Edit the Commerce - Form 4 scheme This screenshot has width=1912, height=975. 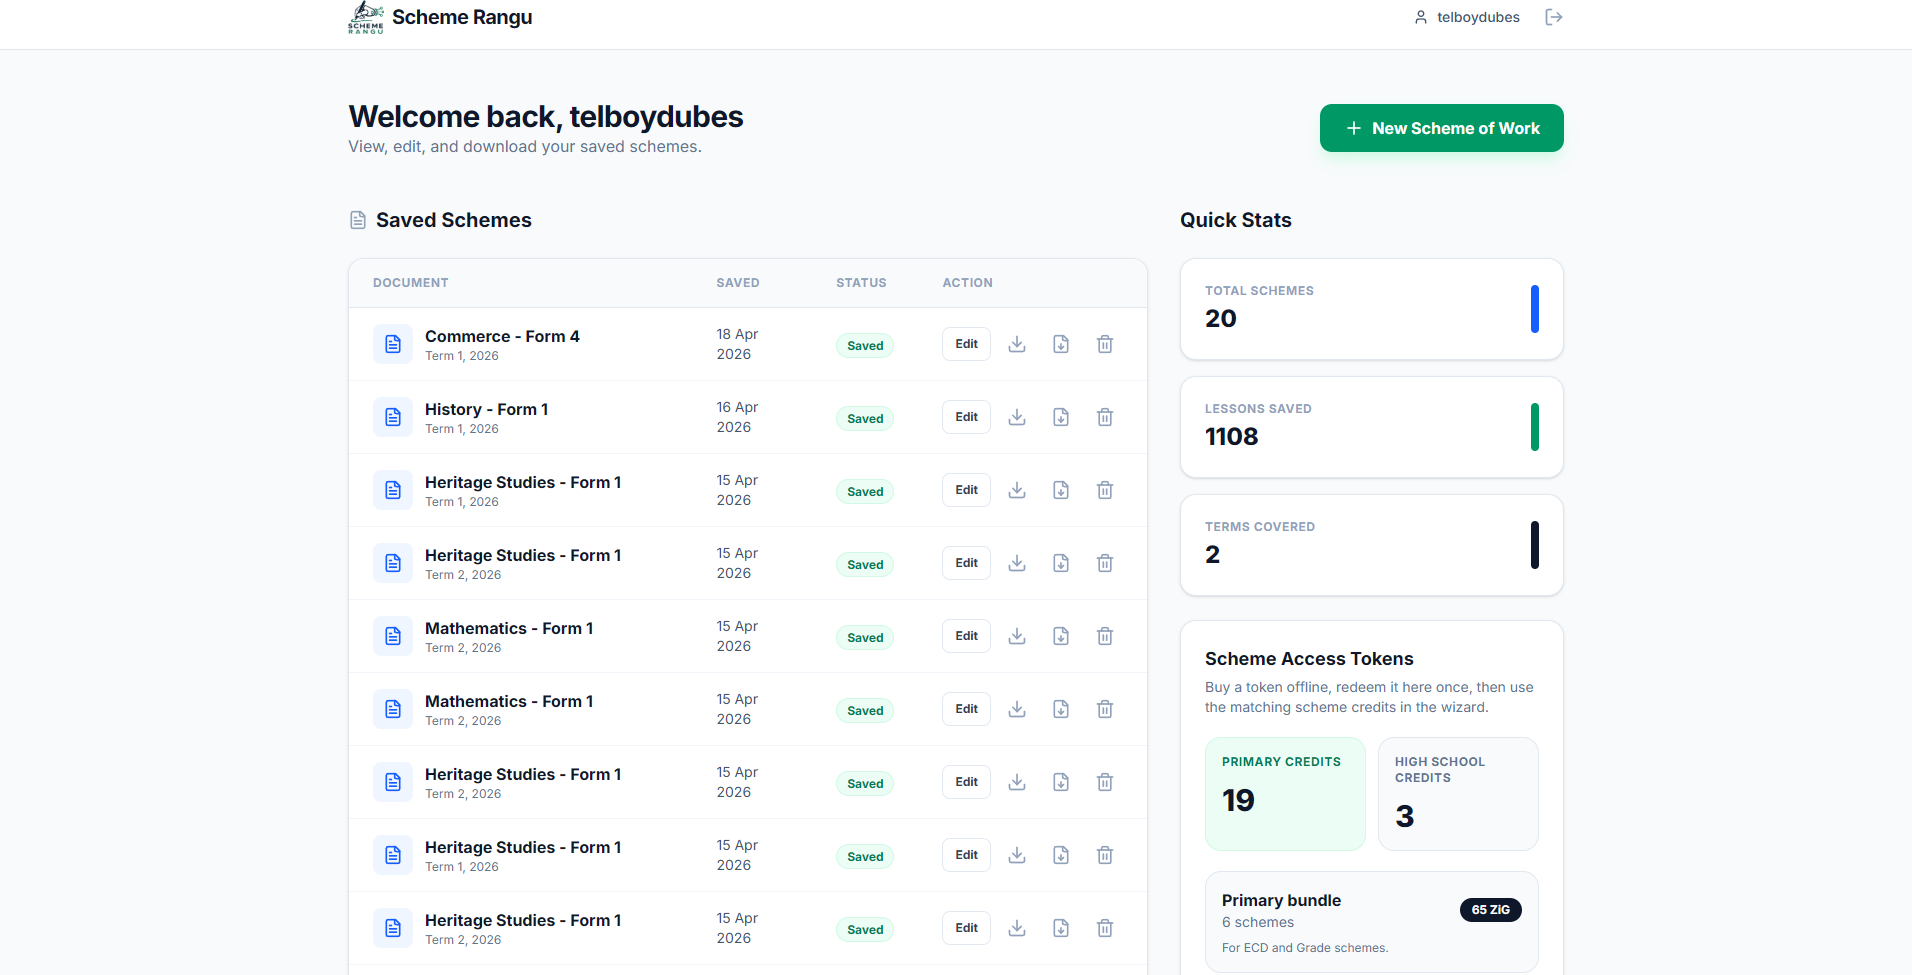coord(966,344)
